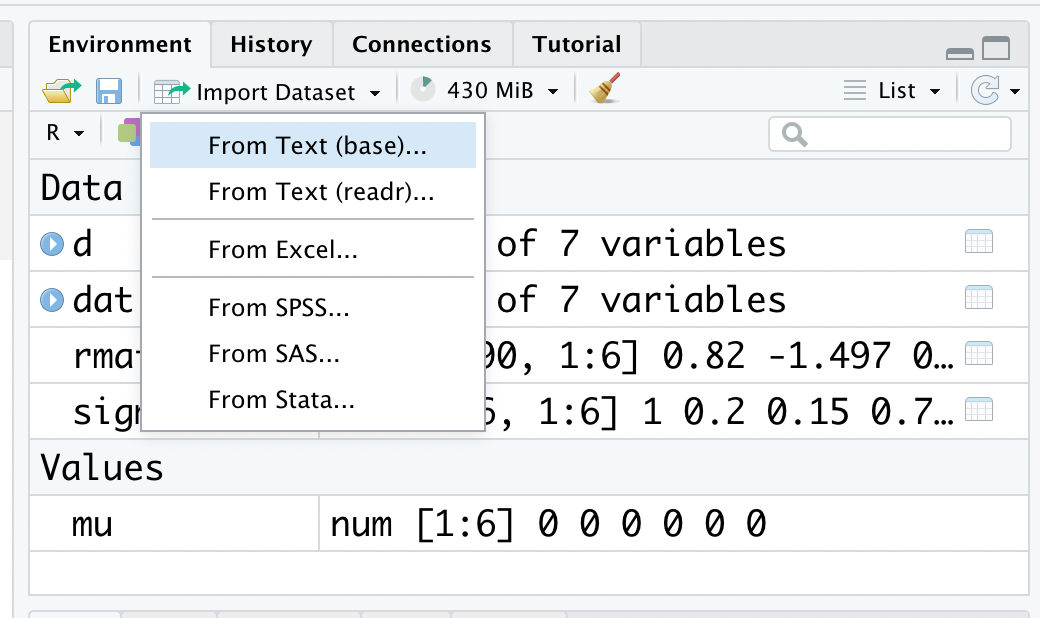Switch to the History tab
The height and width of the screenshot is (618, 1040).
tap(270, 45)
